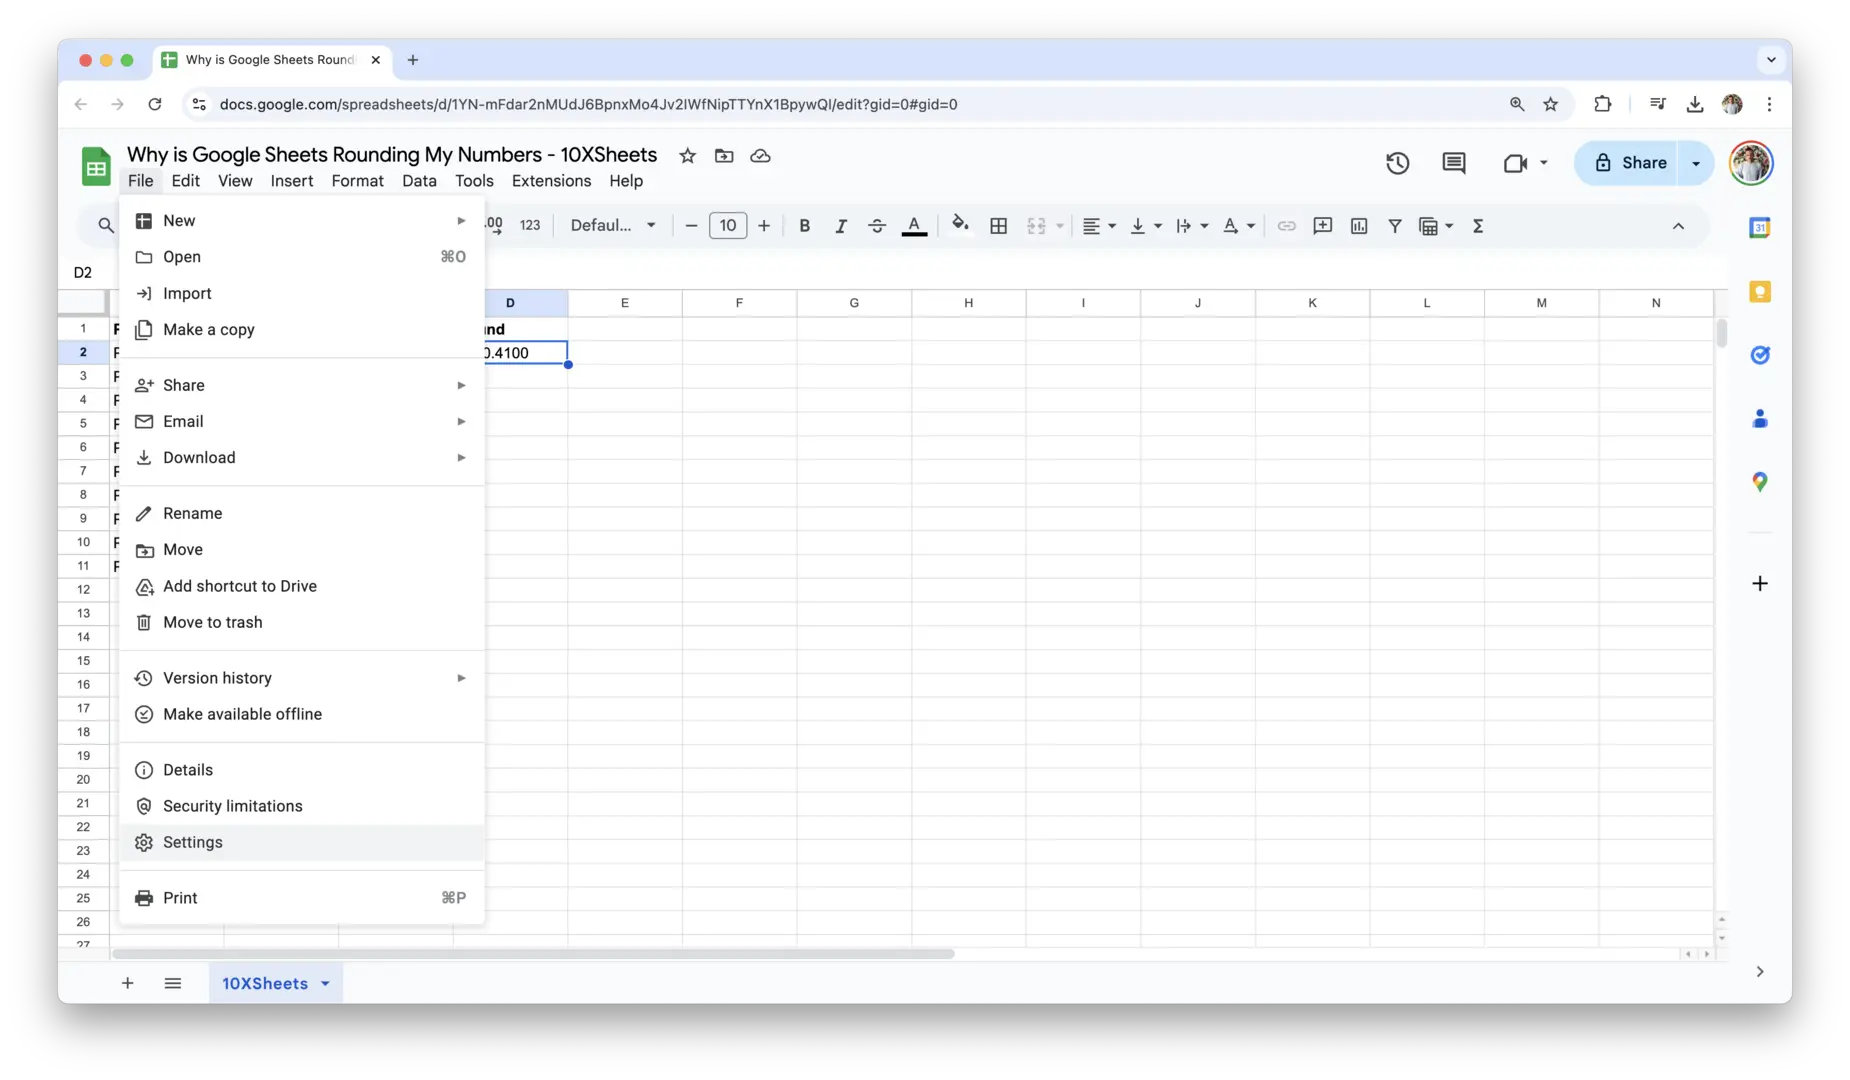Click the insert link icon
1850x1080 pixels.
pos(1286,226)
